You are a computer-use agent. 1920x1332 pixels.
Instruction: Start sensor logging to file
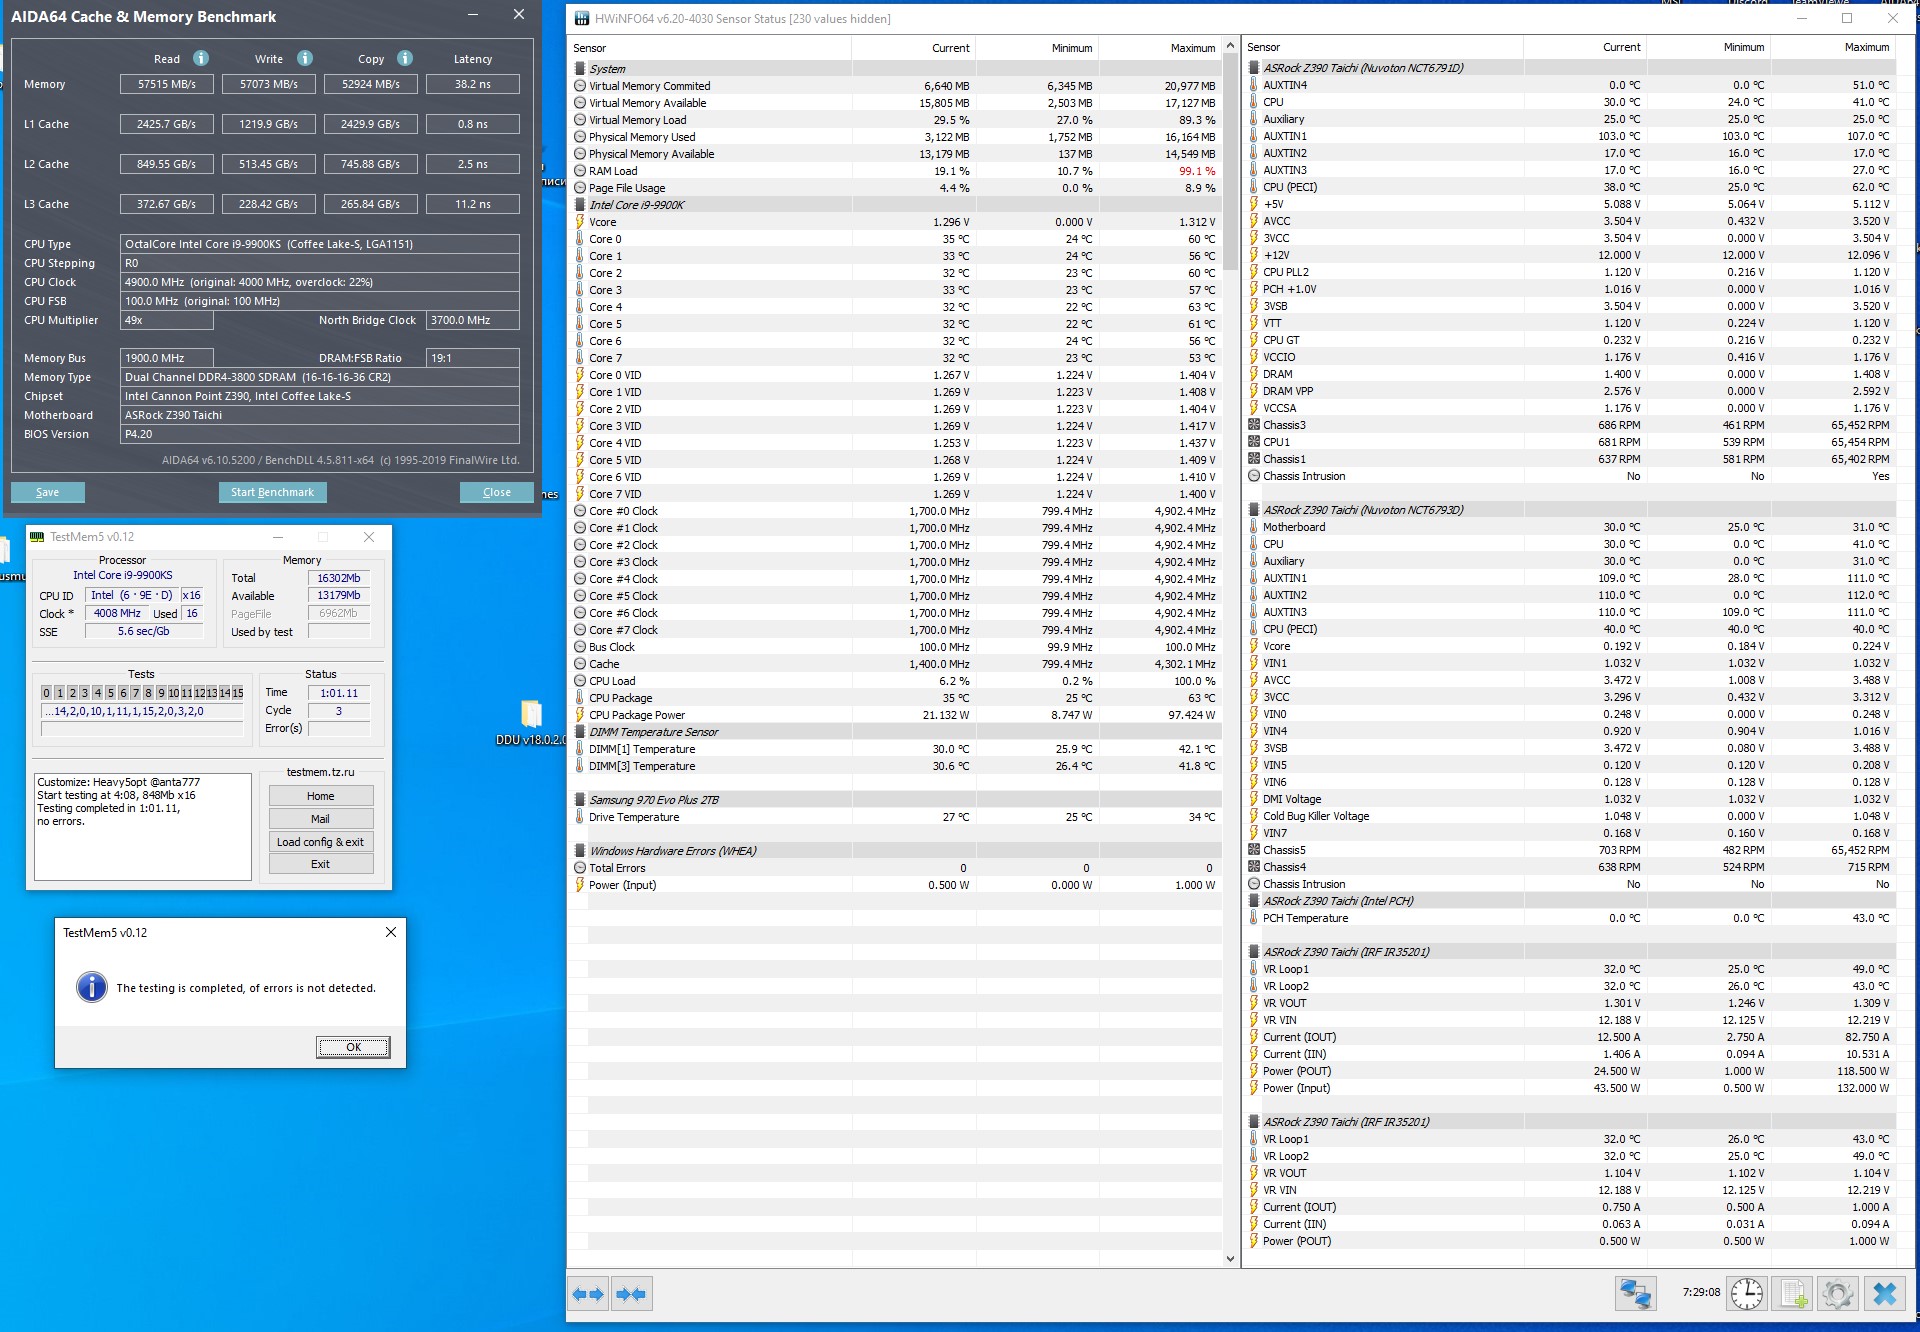coord(1793,1293)
